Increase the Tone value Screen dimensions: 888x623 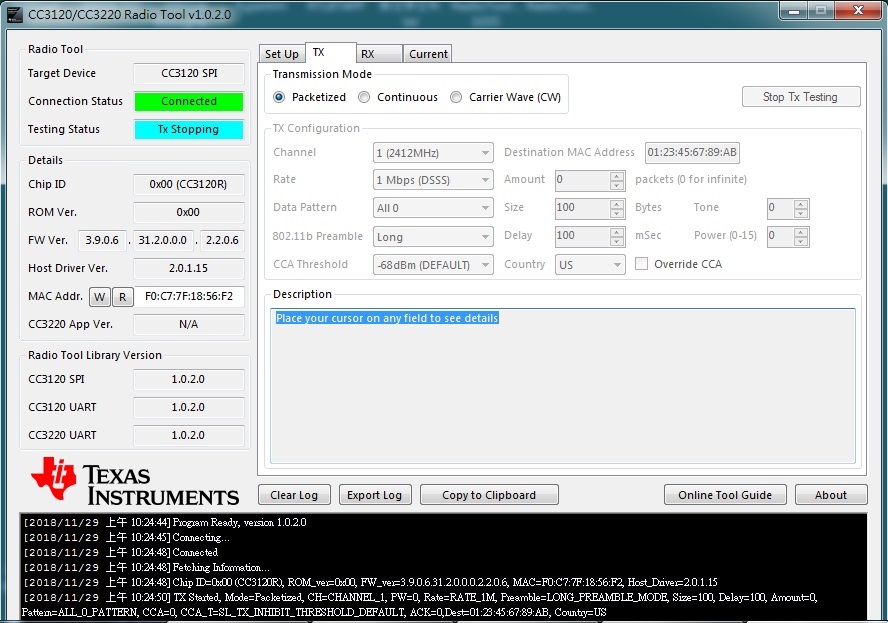tap(801, 204)
